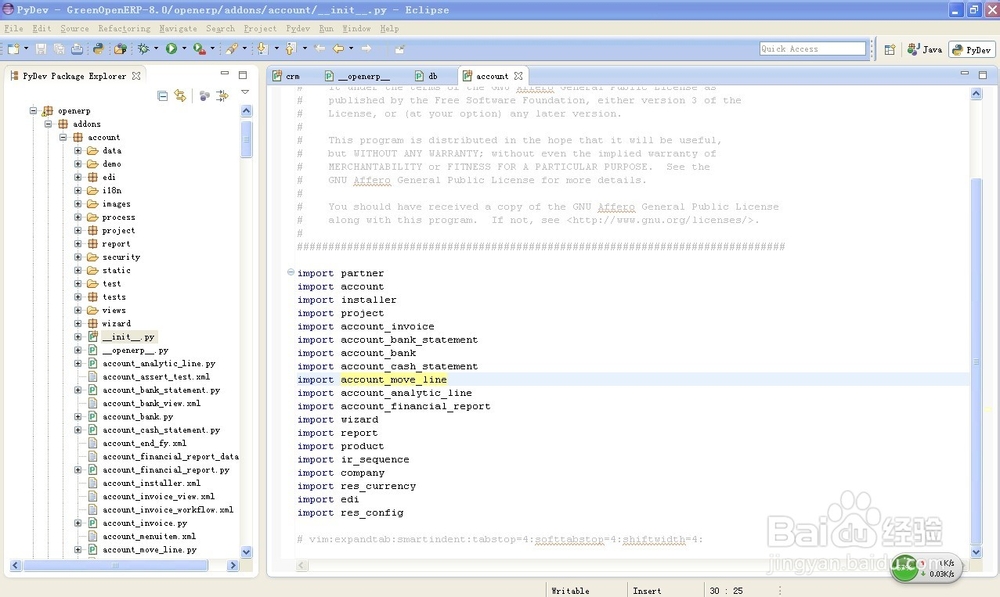Switch to the __openerp__ editor tab

point(357,76)
